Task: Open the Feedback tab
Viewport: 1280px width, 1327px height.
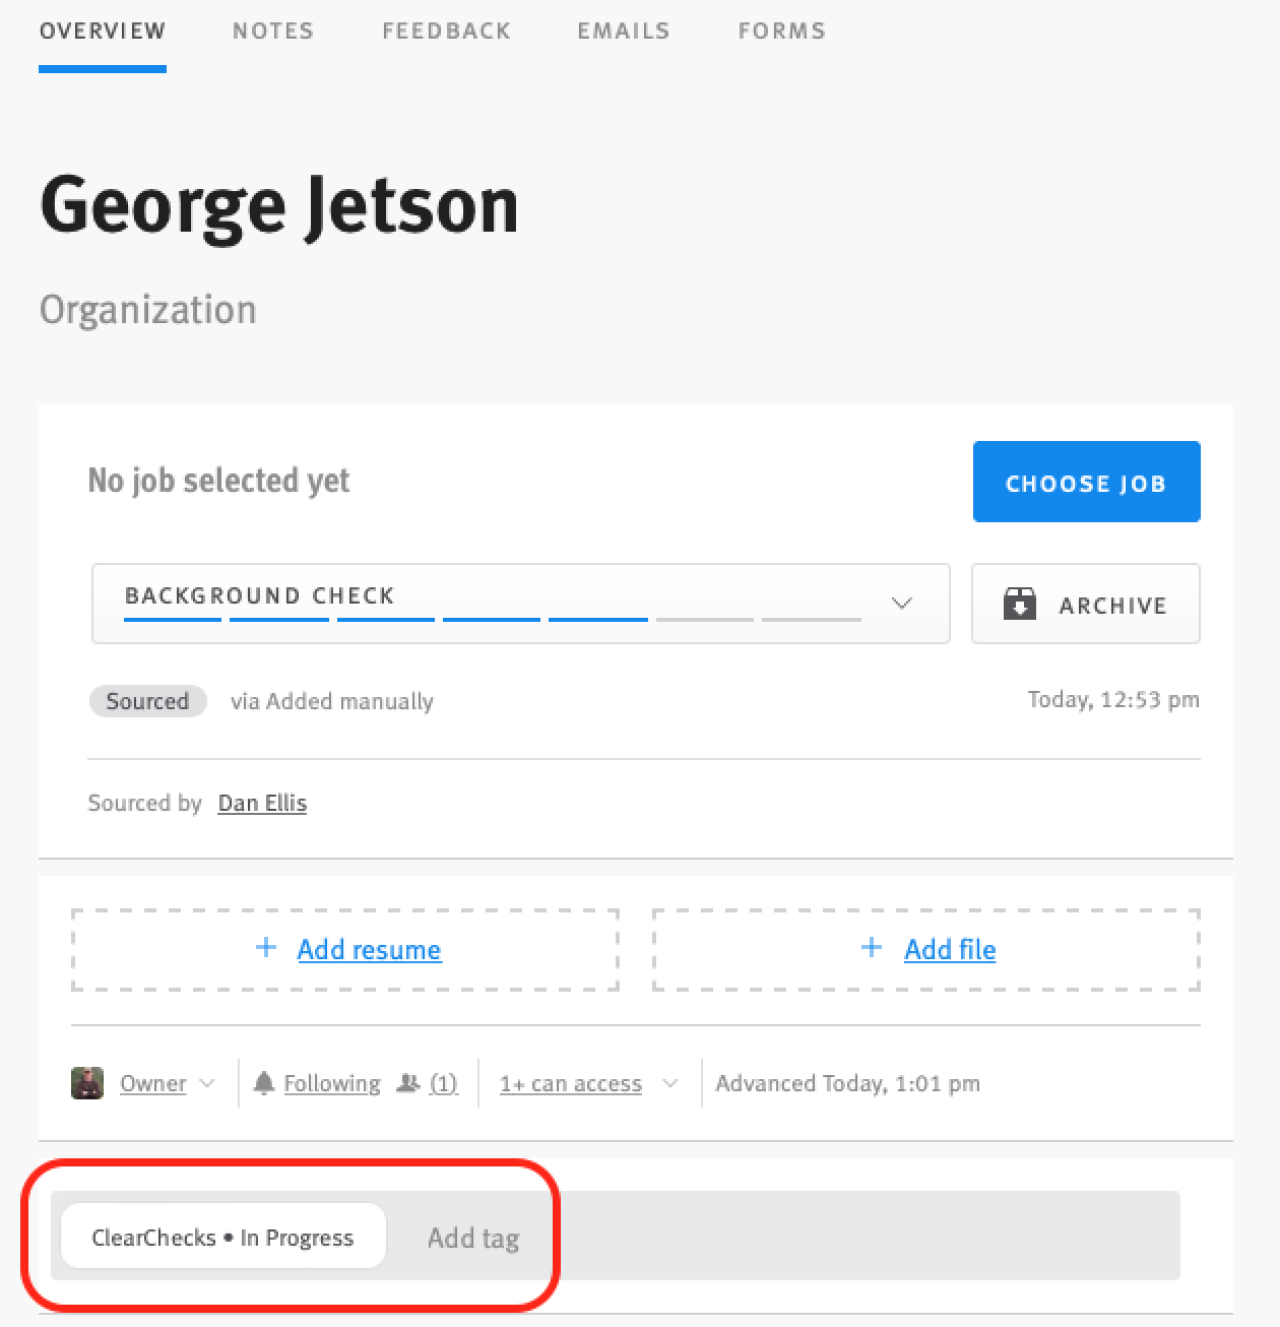Action: (446, 31)
